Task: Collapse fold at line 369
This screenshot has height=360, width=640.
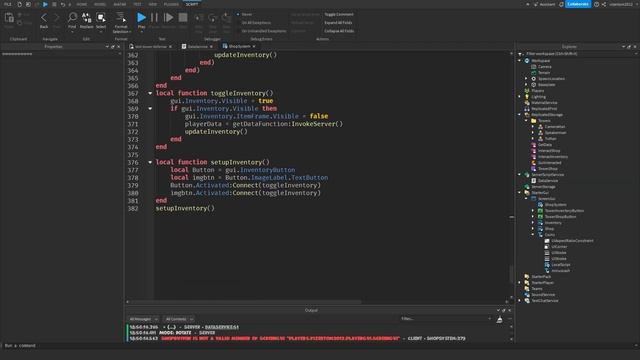Action: click(x=150, y=109)
